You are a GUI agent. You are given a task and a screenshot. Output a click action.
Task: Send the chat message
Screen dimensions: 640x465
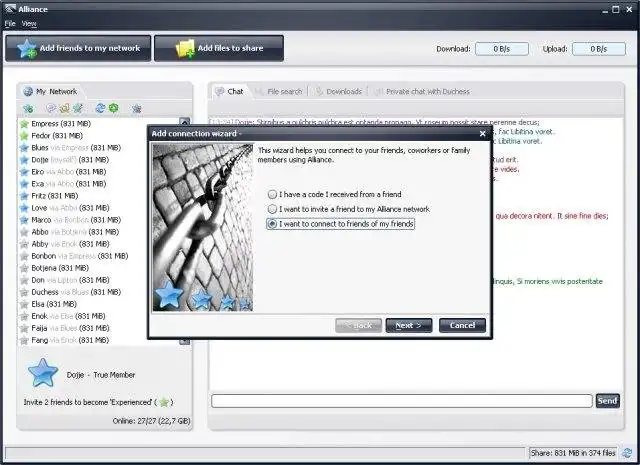click(607, 401)
